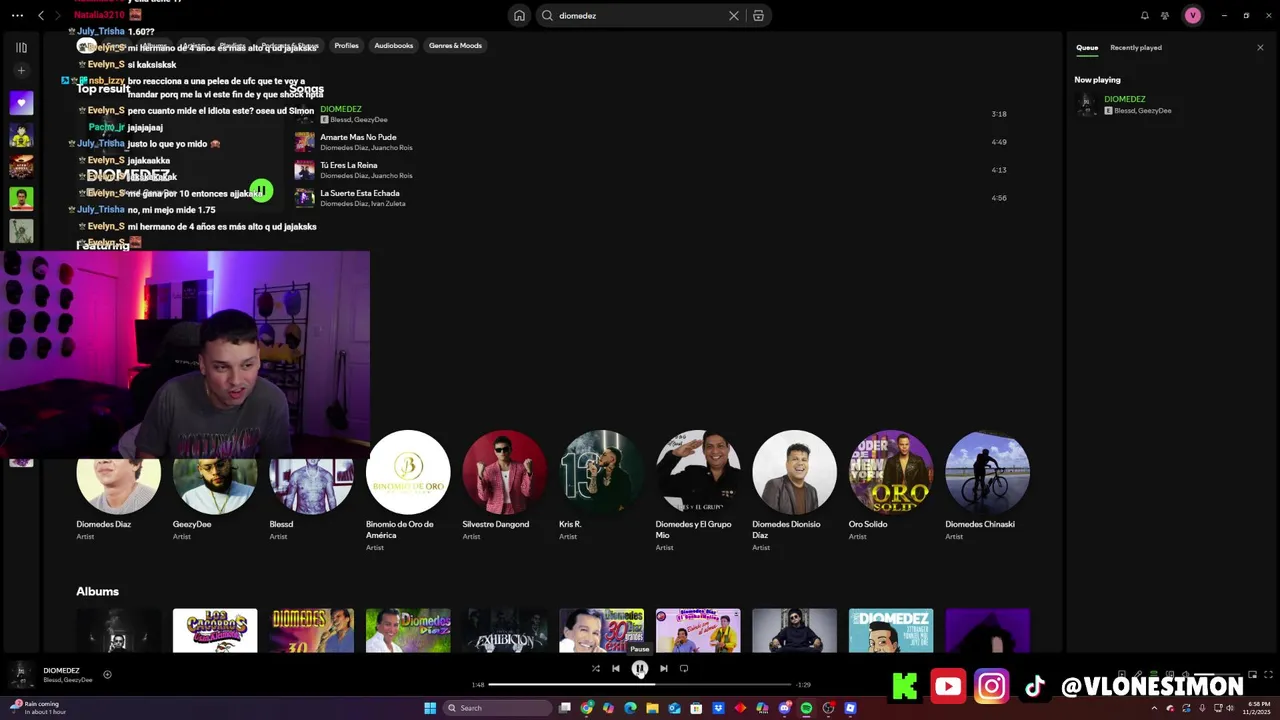1280x720 pixels.
Task: Open the Exhibition album cover
Action: click(x=504, y=631)
